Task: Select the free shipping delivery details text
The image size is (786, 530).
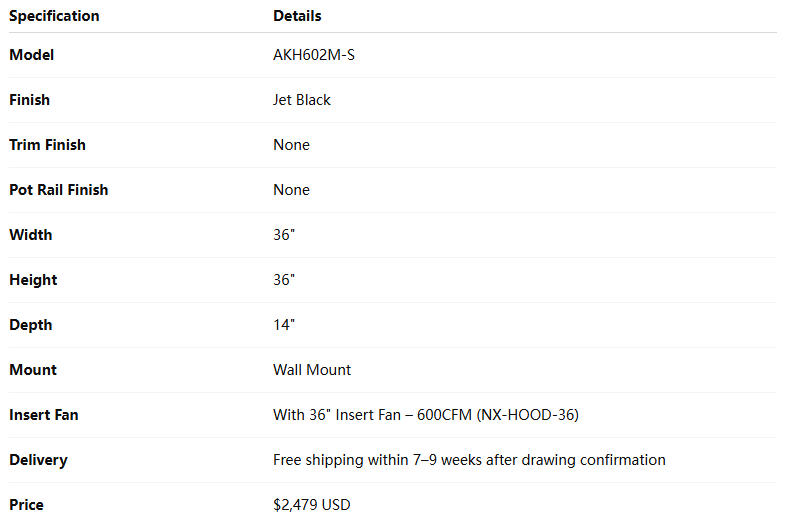Action: pyautogui.click(x=469, y=460)
